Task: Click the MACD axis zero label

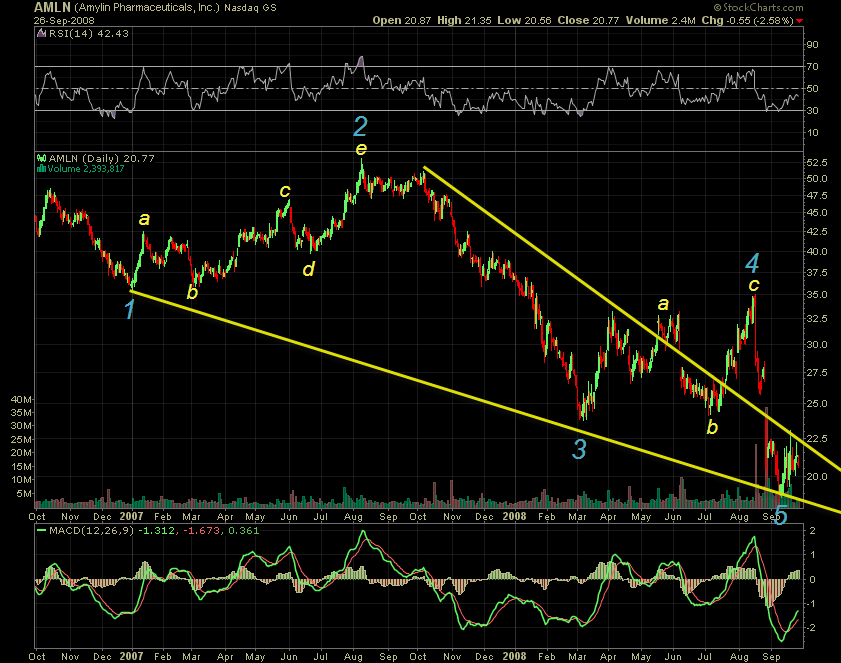Action: 813,579
